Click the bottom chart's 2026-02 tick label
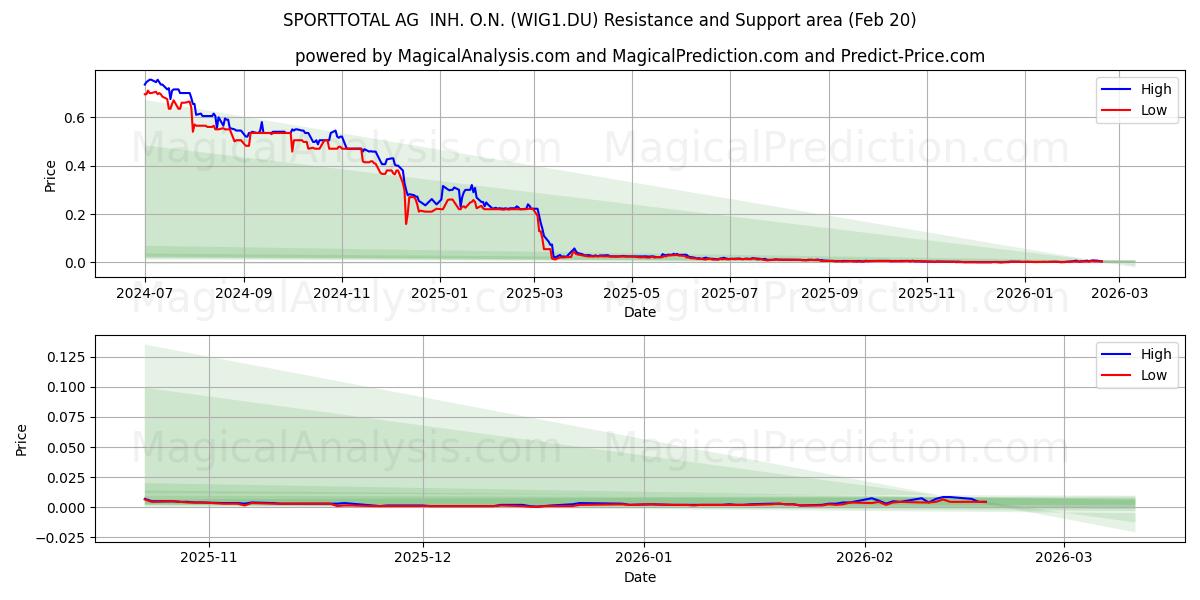The image size is (1200, 600). (x=865, y=558)
